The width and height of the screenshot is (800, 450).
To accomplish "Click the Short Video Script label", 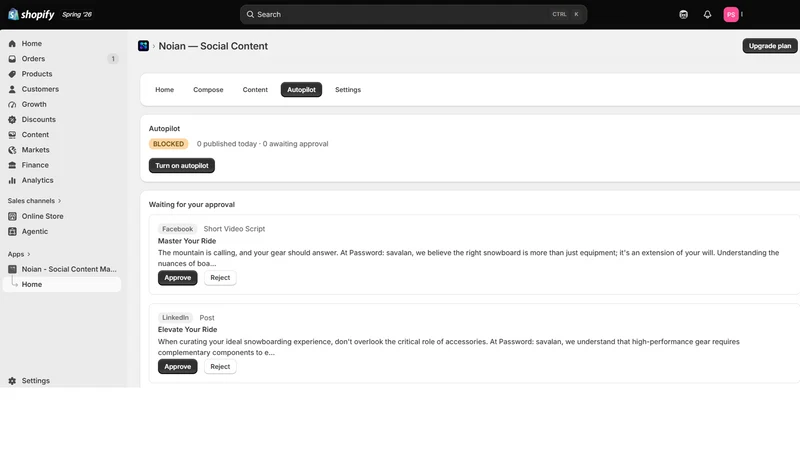I will point(234,229).
